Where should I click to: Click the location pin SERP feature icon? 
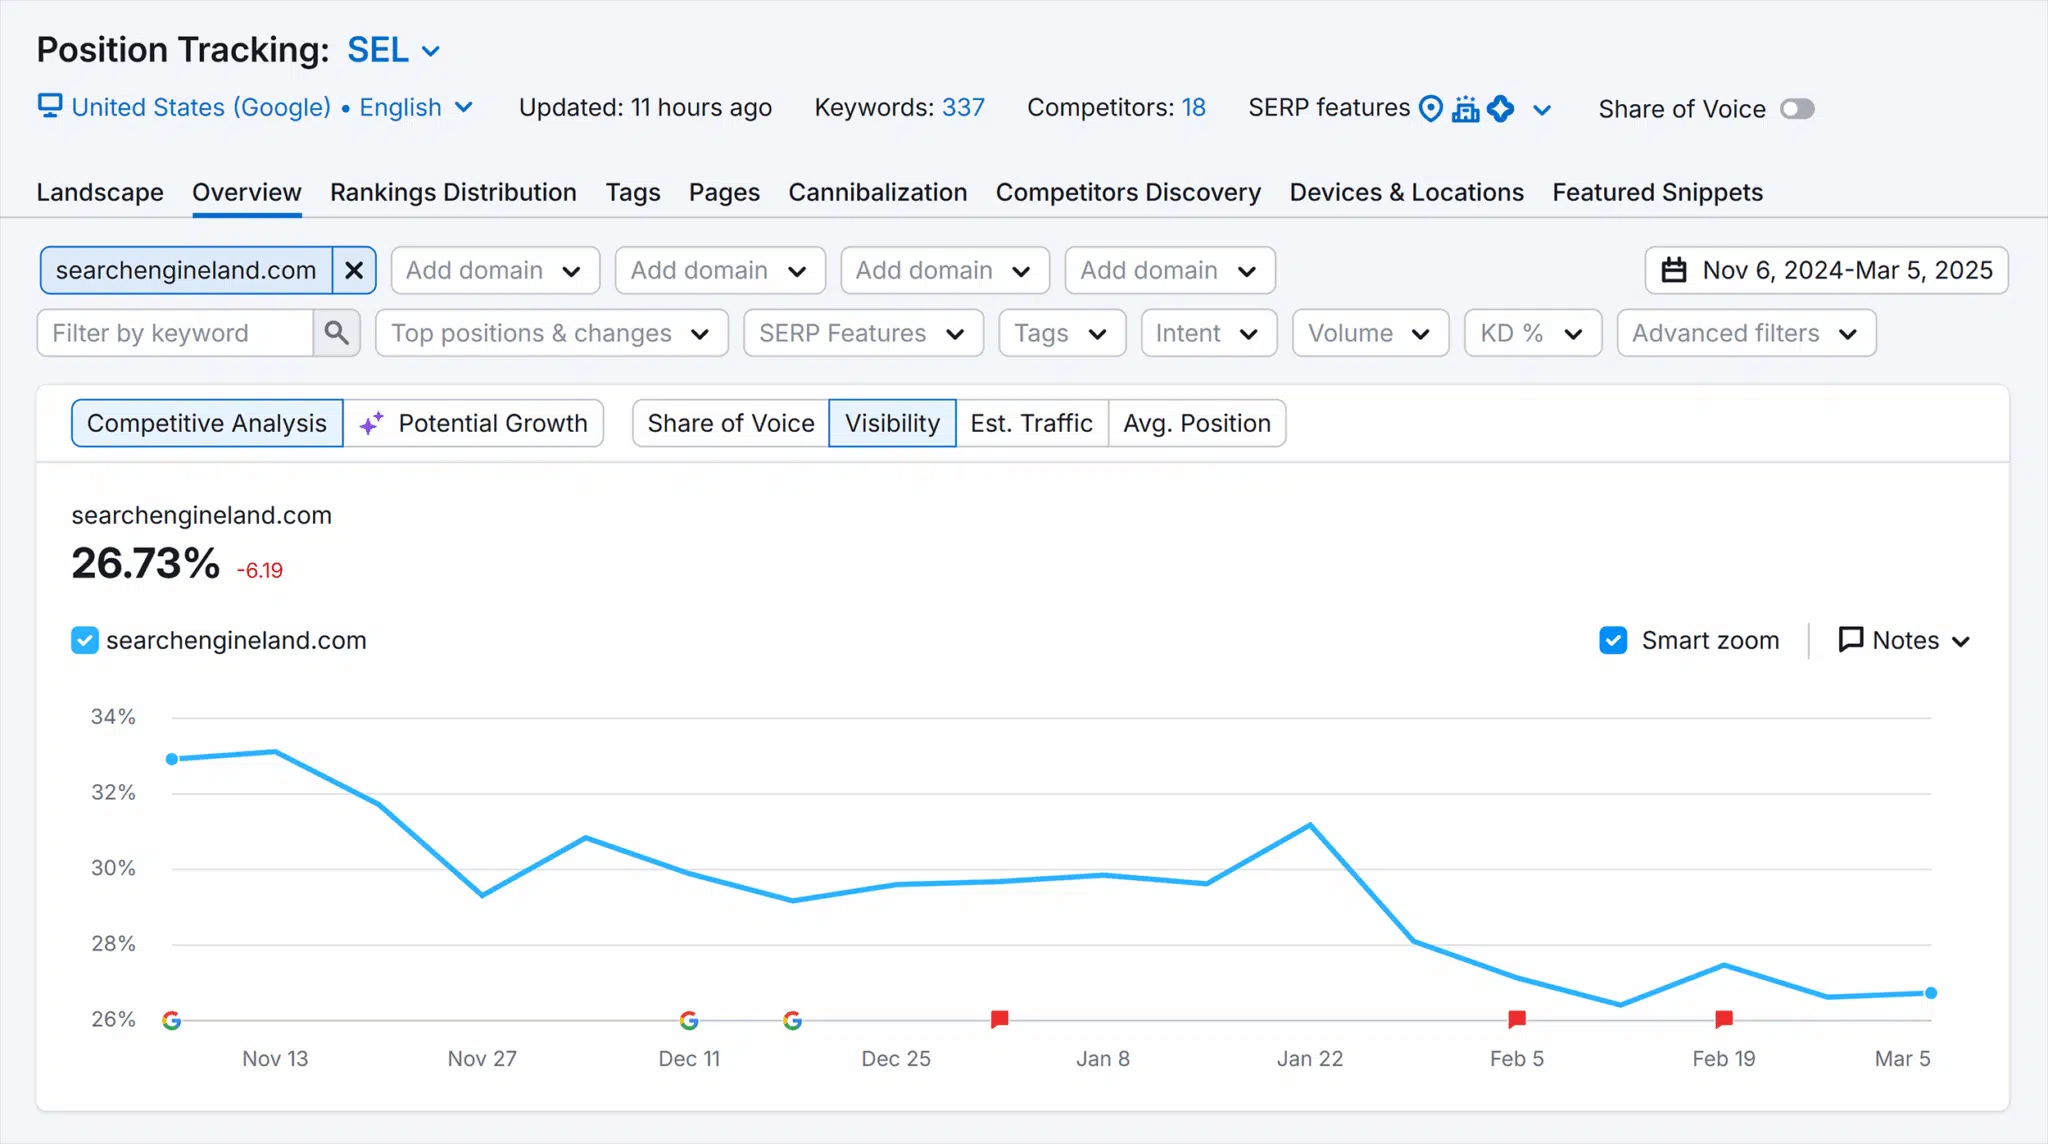[1431, 108]
